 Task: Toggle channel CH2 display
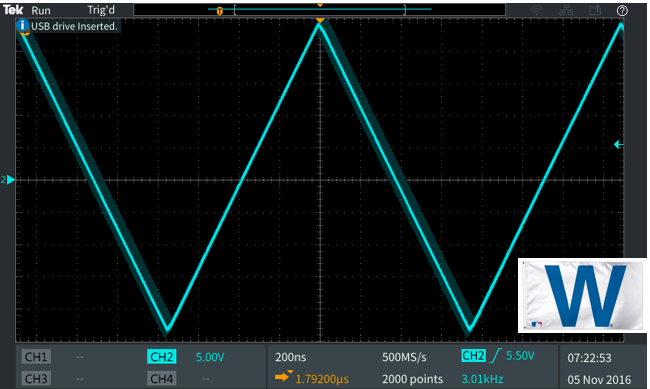point(161,357)
